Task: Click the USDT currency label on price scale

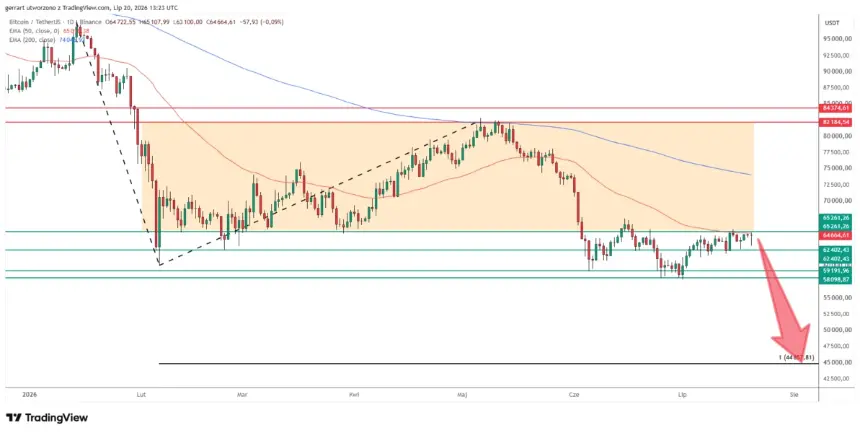Action: tap(833, 23)
